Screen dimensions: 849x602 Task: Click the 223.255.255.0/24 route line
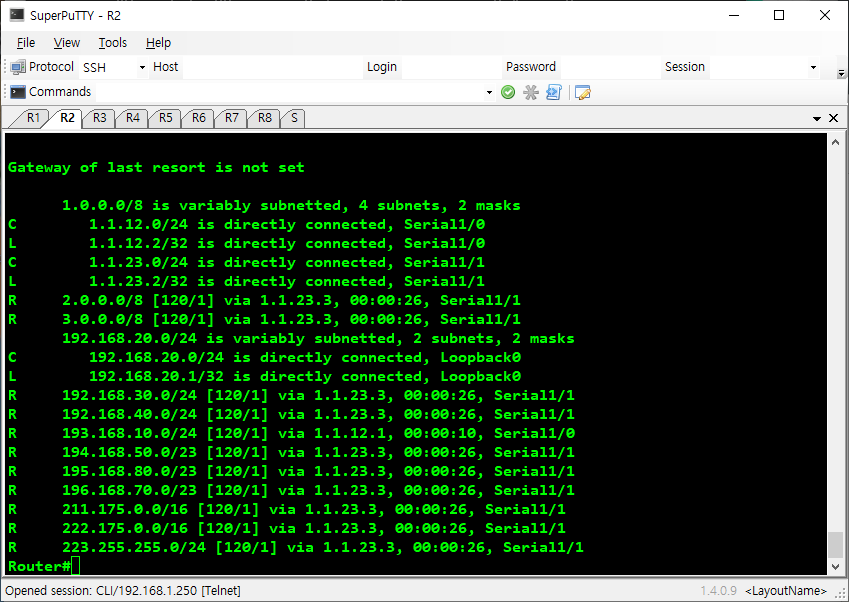click(x=296, y=547)
